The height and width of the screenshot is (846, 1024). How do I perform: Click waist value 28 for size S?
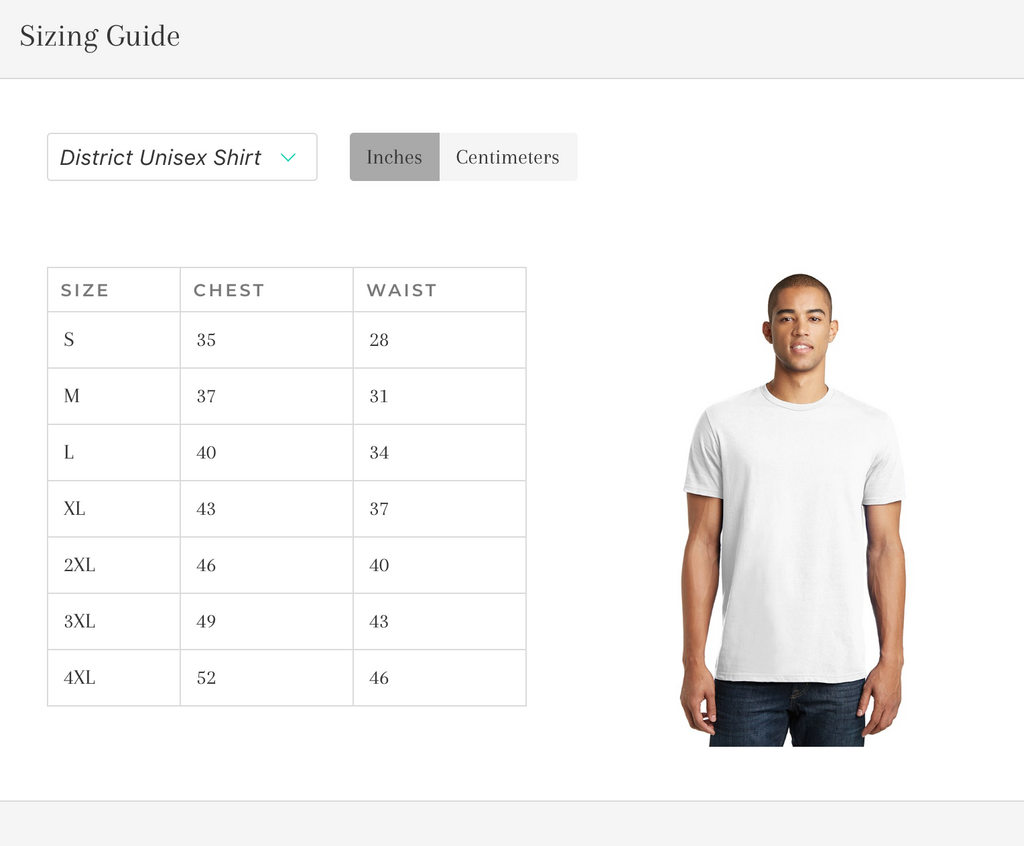point(379,340)
